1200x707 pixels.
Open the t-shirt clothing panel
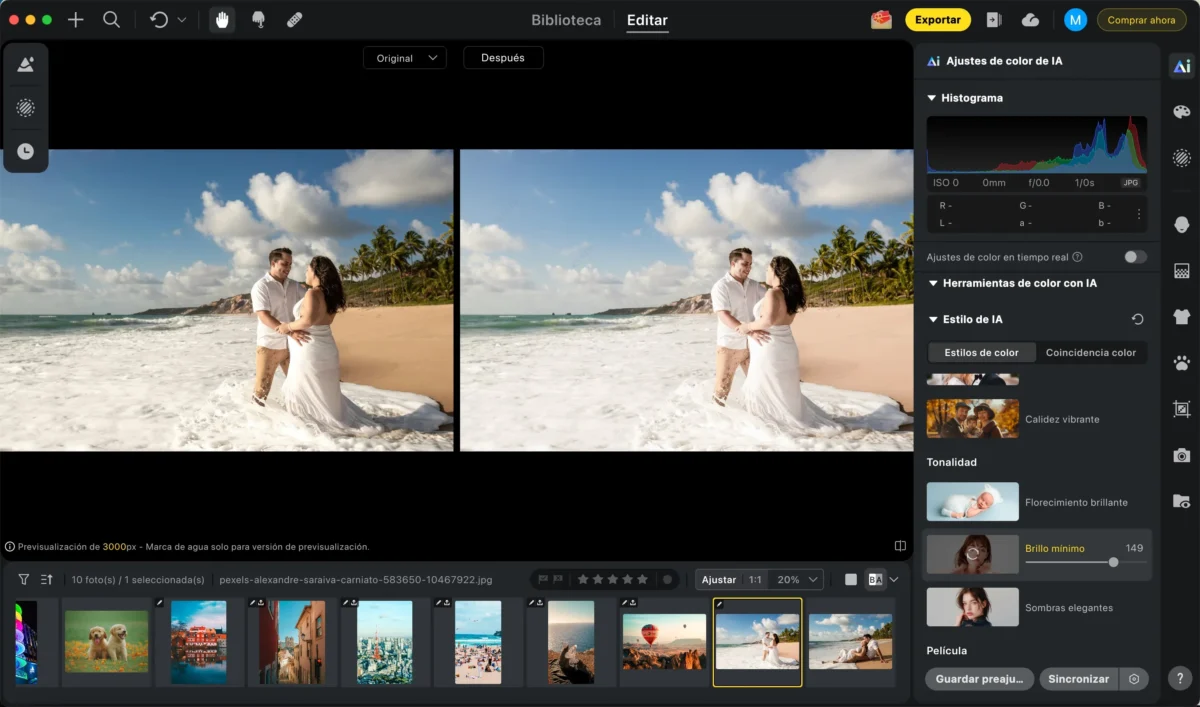1181,317
